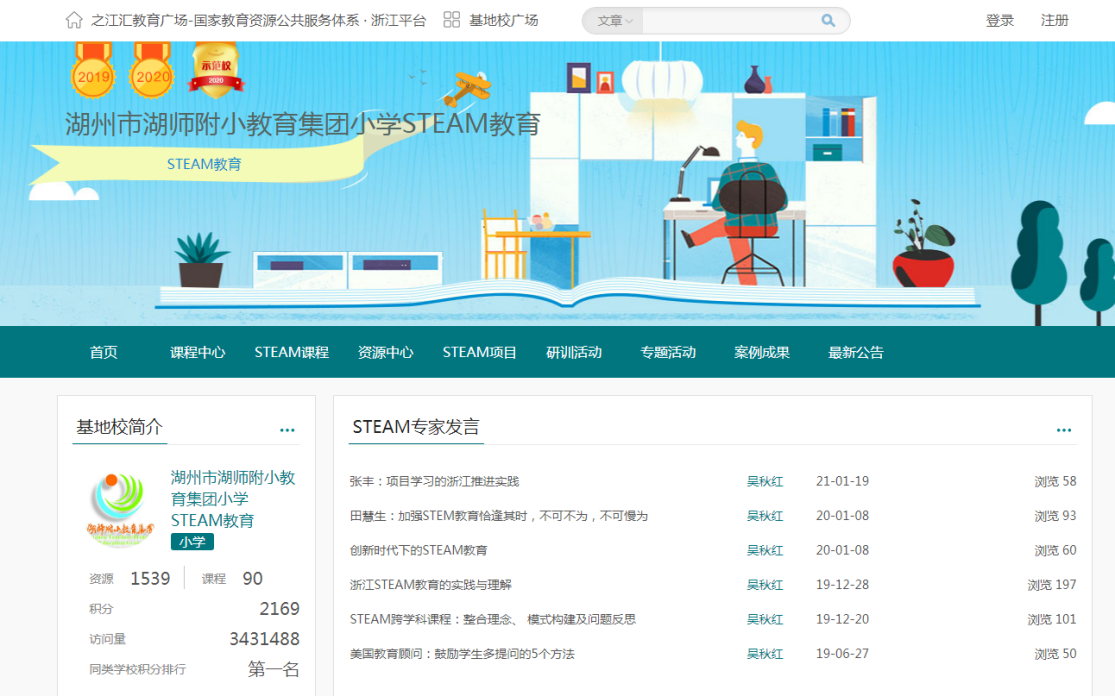Open article 创新时代下的STEAM教育
This screenshot has height=696, width=1115.
[x=418, y=550]
